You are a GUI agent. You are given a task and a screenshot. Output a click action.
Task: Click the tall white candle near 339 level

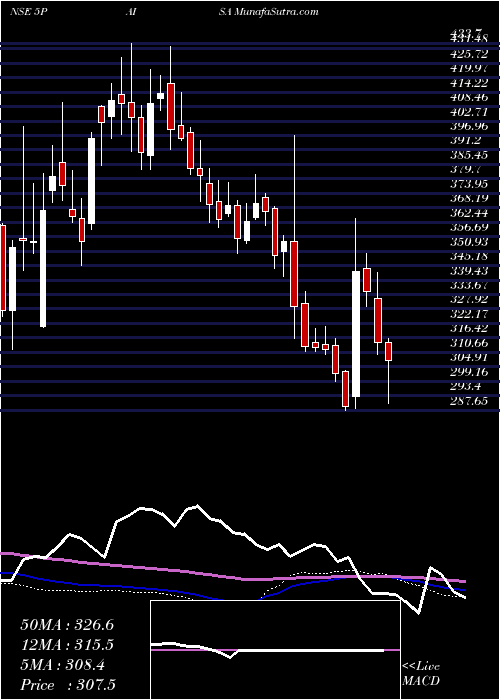click(x=356, y=334)
